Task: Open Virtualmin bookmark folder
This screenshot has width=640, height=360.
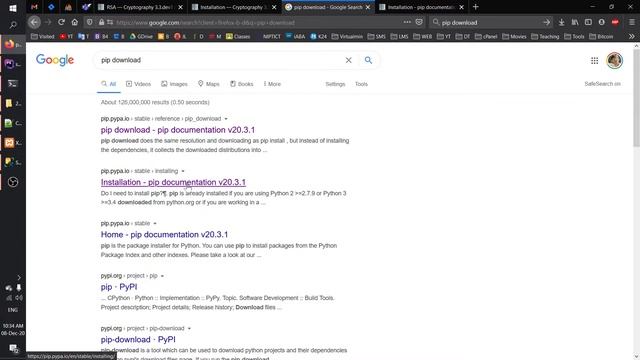Action: coord(347,36)
